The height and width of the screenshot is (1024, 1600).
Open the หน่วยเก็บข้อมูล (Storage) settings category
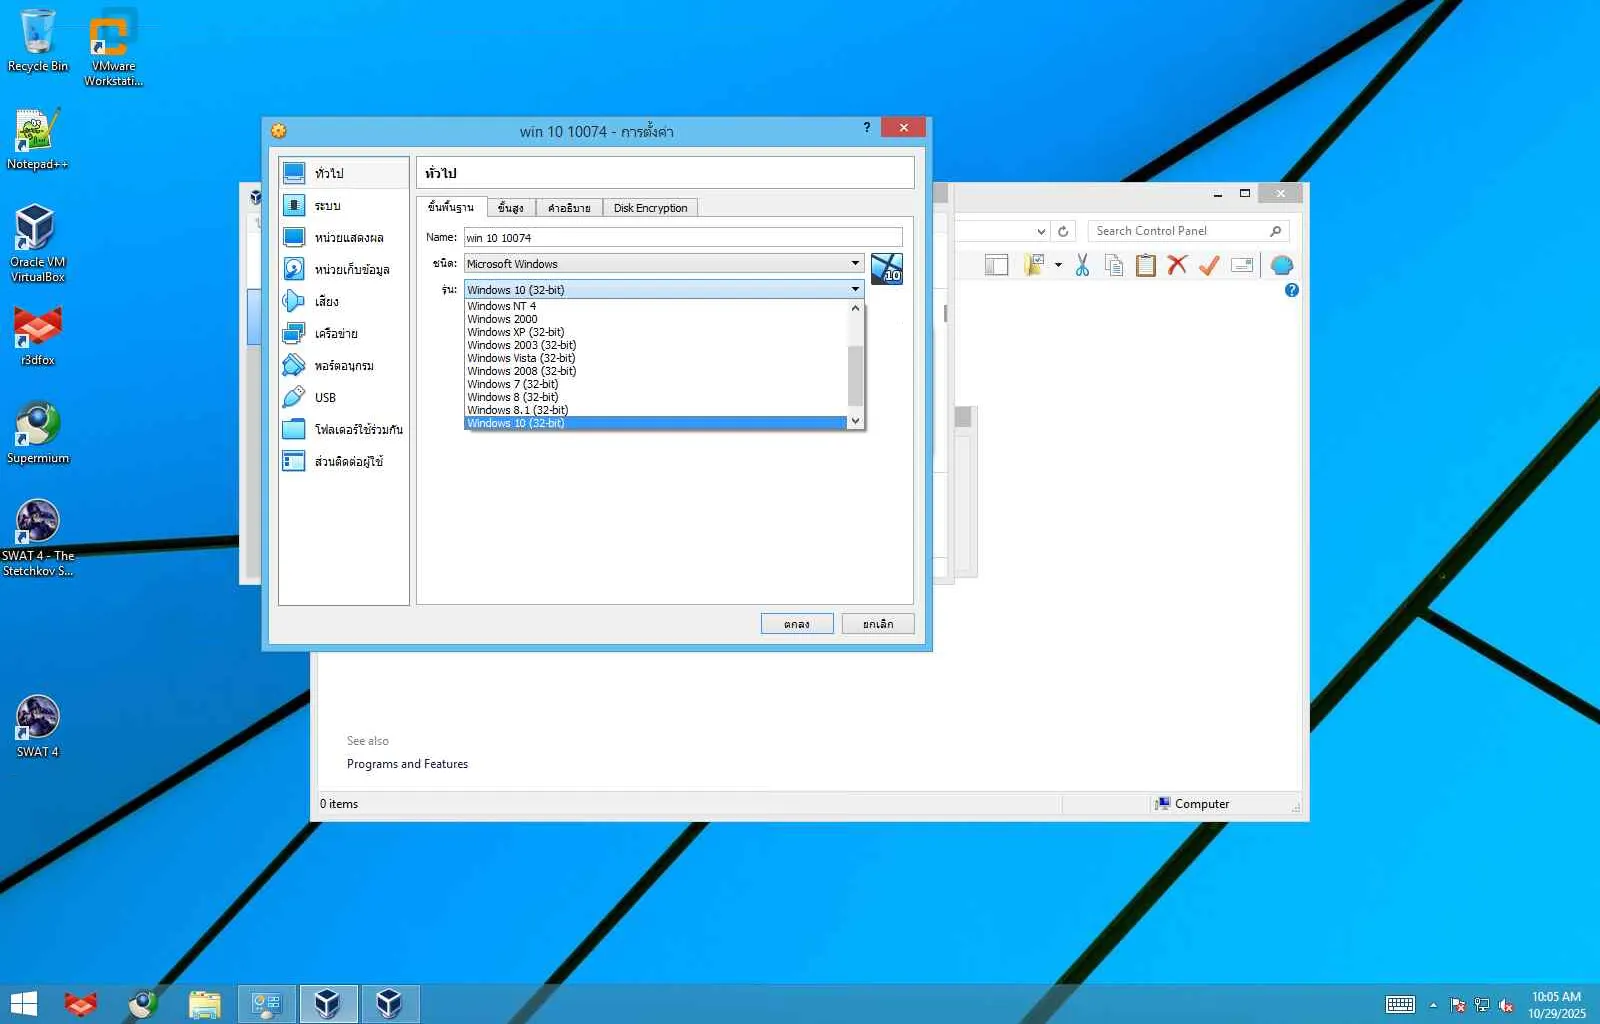(x=343, y=269)
